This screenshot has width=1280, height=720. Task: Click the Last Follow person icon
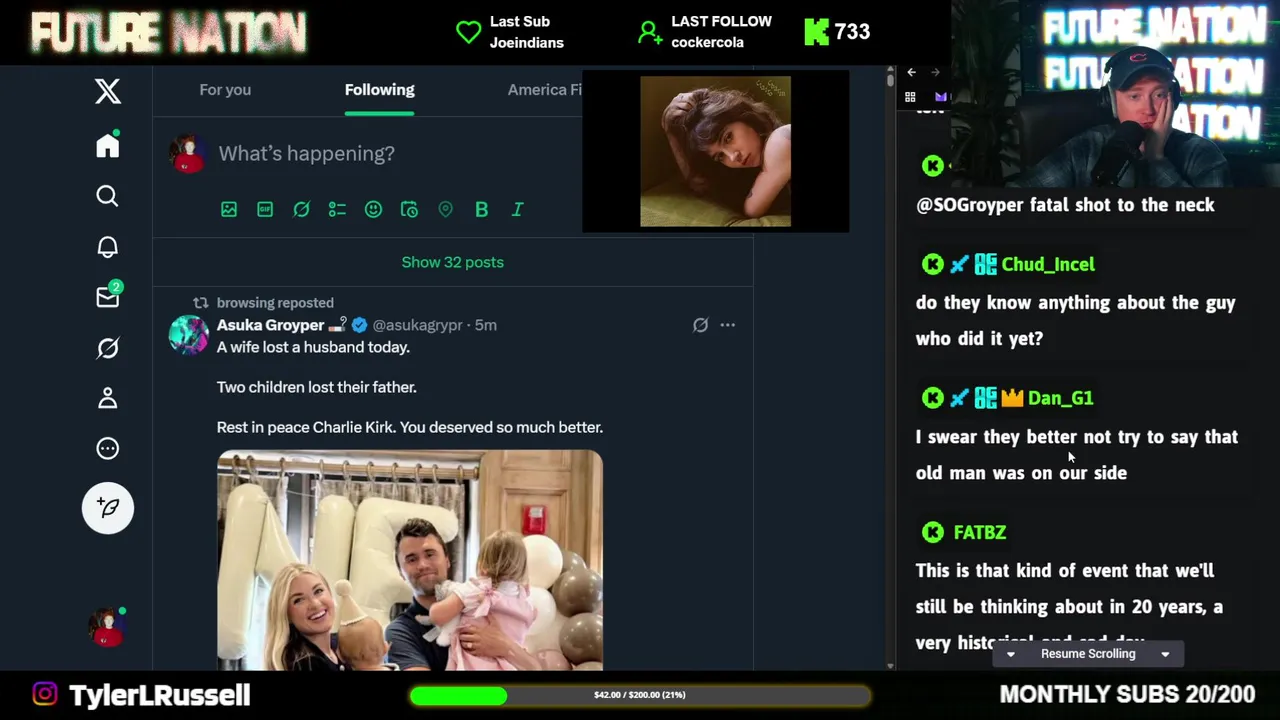click(x=650, y=33)
